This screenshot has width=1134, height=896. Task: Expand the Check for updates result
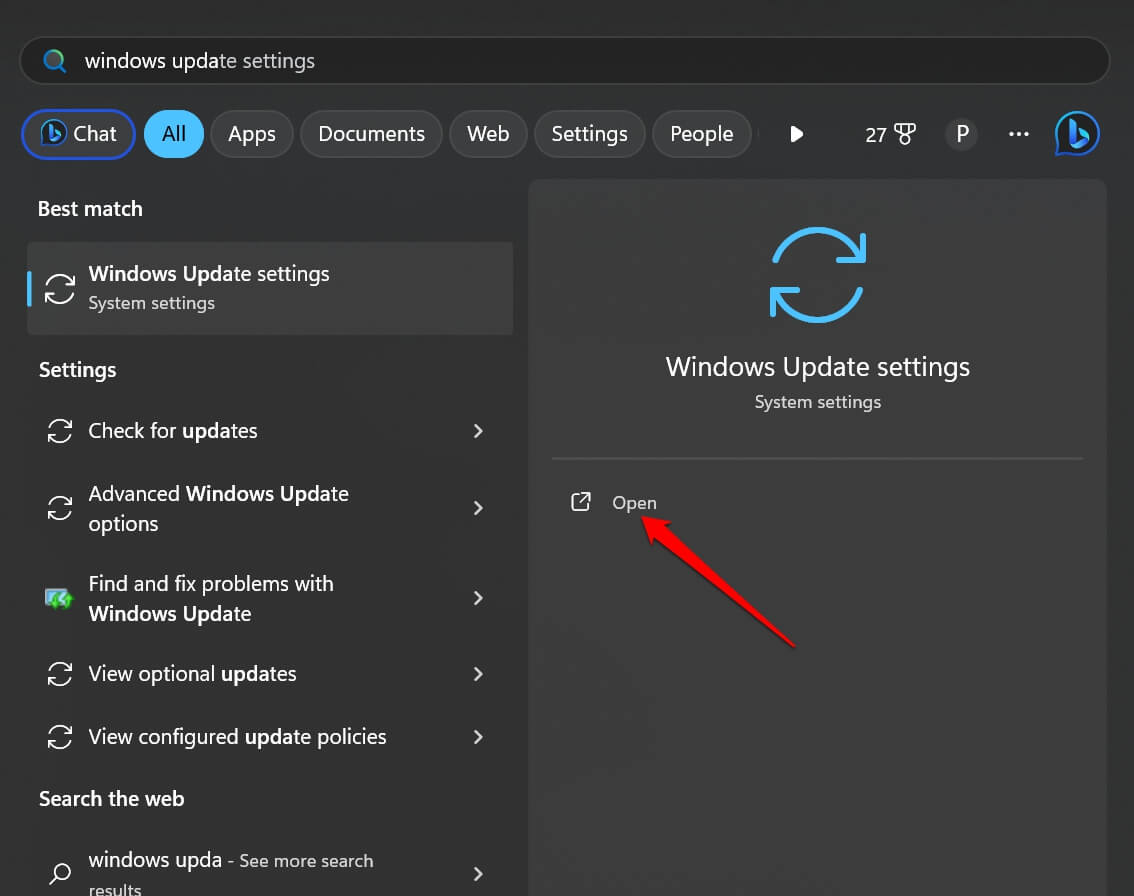[x=478, y=431]
